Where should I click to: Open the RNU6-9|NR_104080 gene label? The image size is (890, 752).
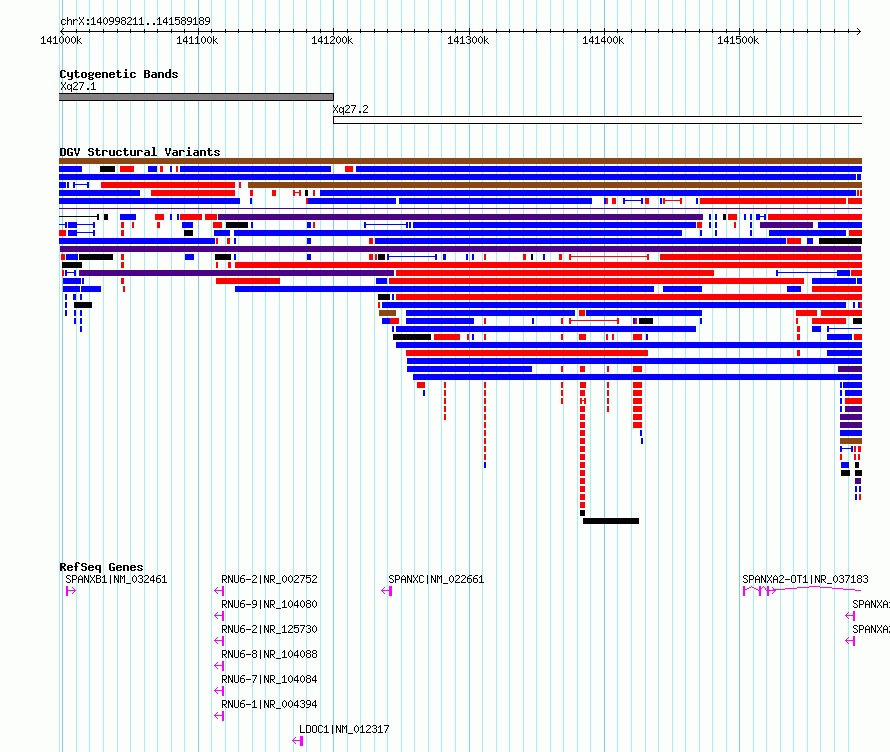[x=269, y=604]
